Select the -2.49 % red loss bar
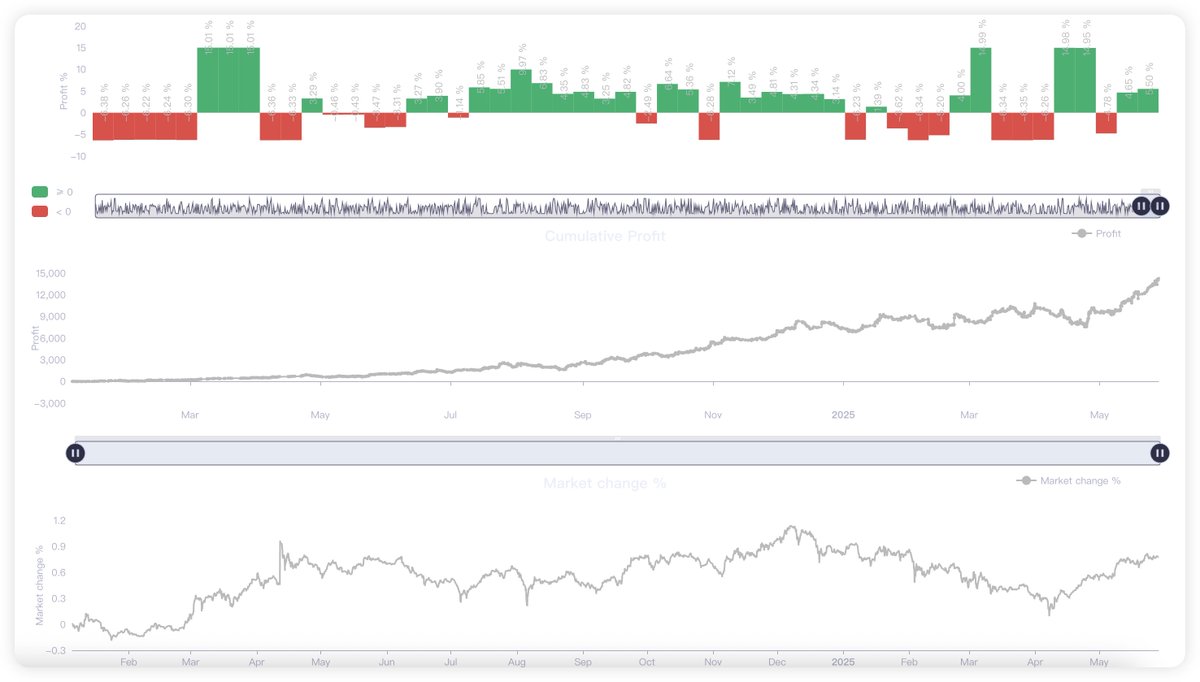This screenshot has height=682, width=1200. [646, 117]
